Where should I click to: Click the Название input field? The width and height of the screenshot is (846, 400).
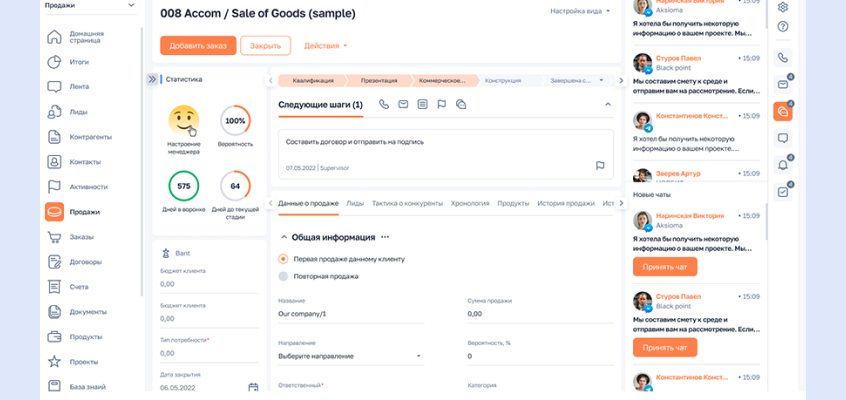point(350,314)
